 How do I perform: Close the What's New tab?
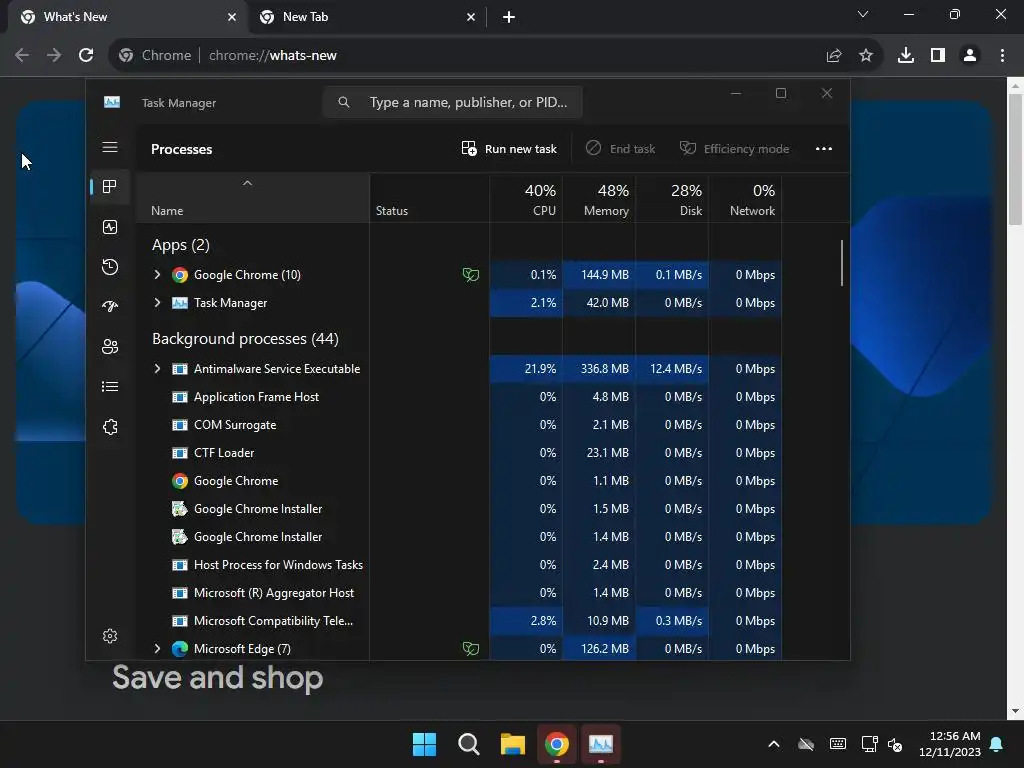pyautogui.click(x=232, y=17)
